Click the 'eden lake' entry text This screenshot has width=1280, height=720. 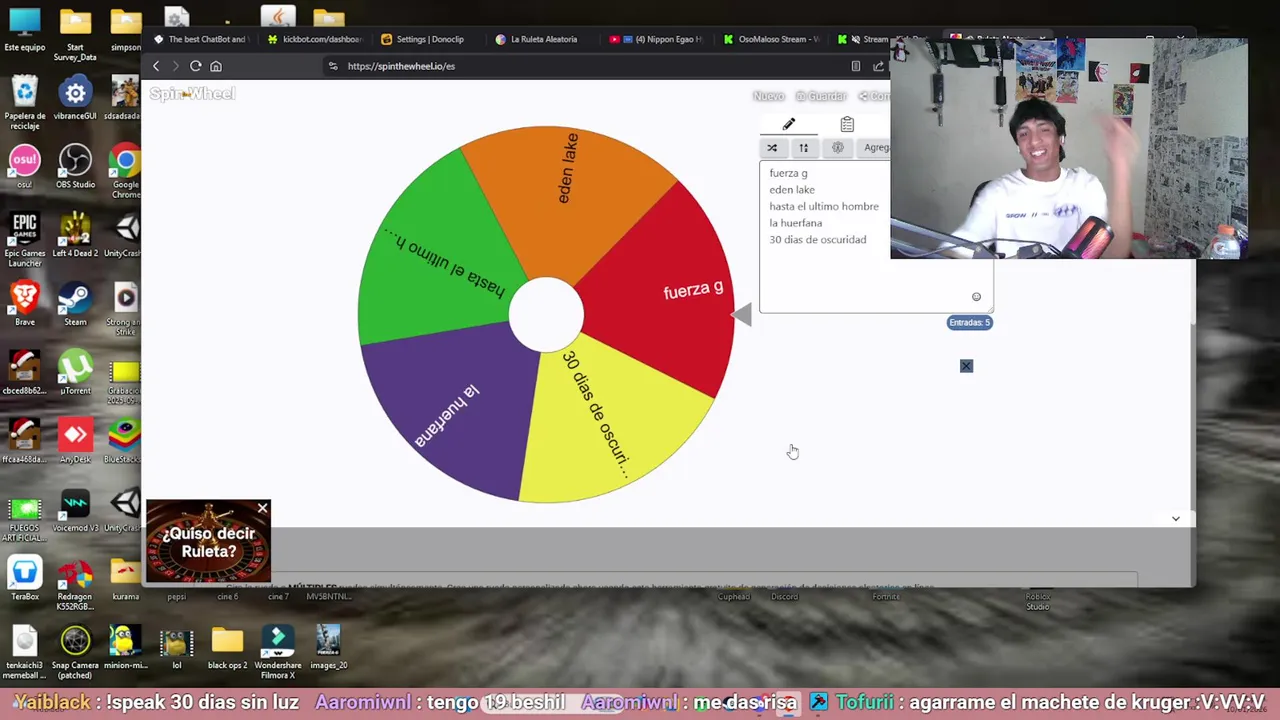point(792,190)
